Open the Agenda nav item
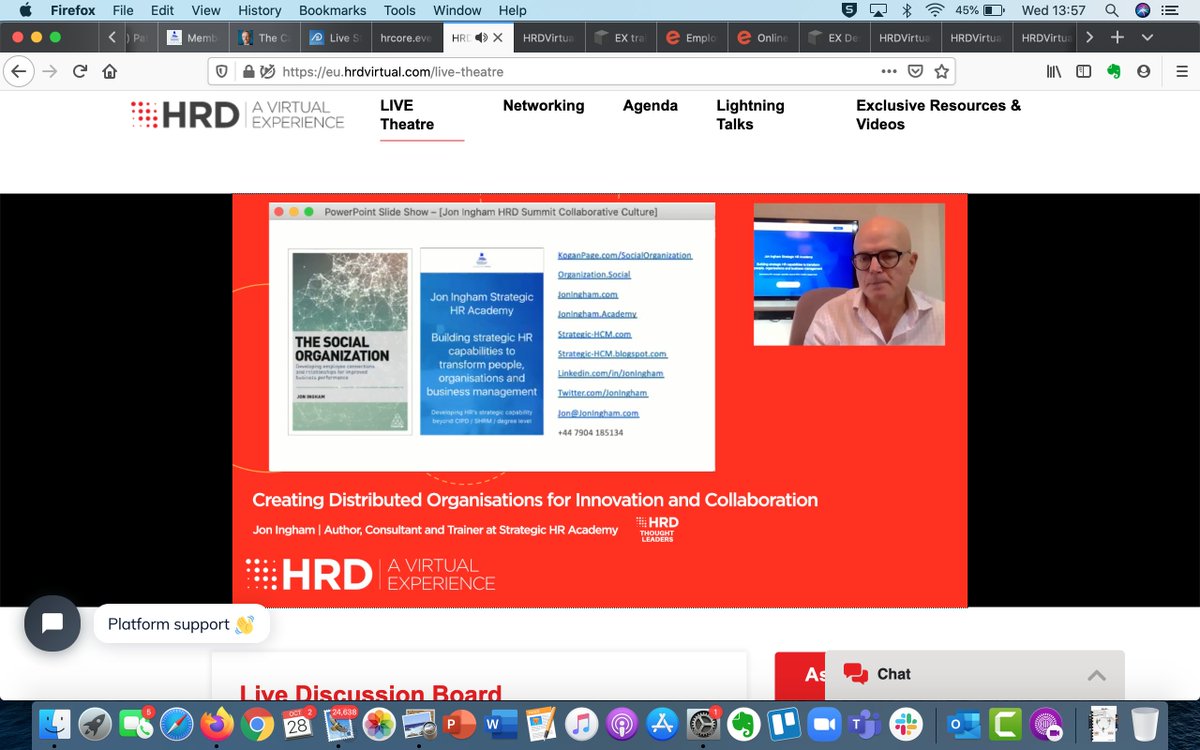 [x=650, y=106]
